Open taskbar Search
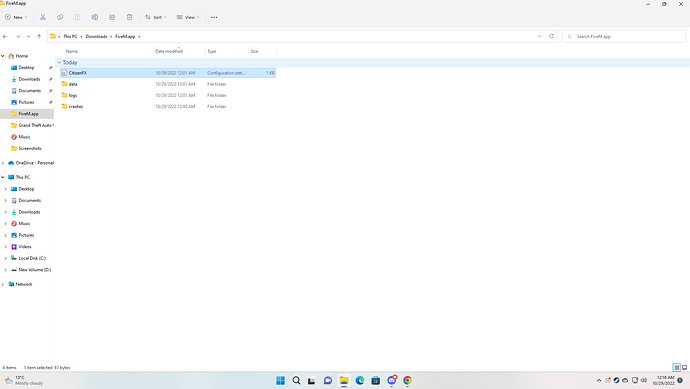 [297, 381]
